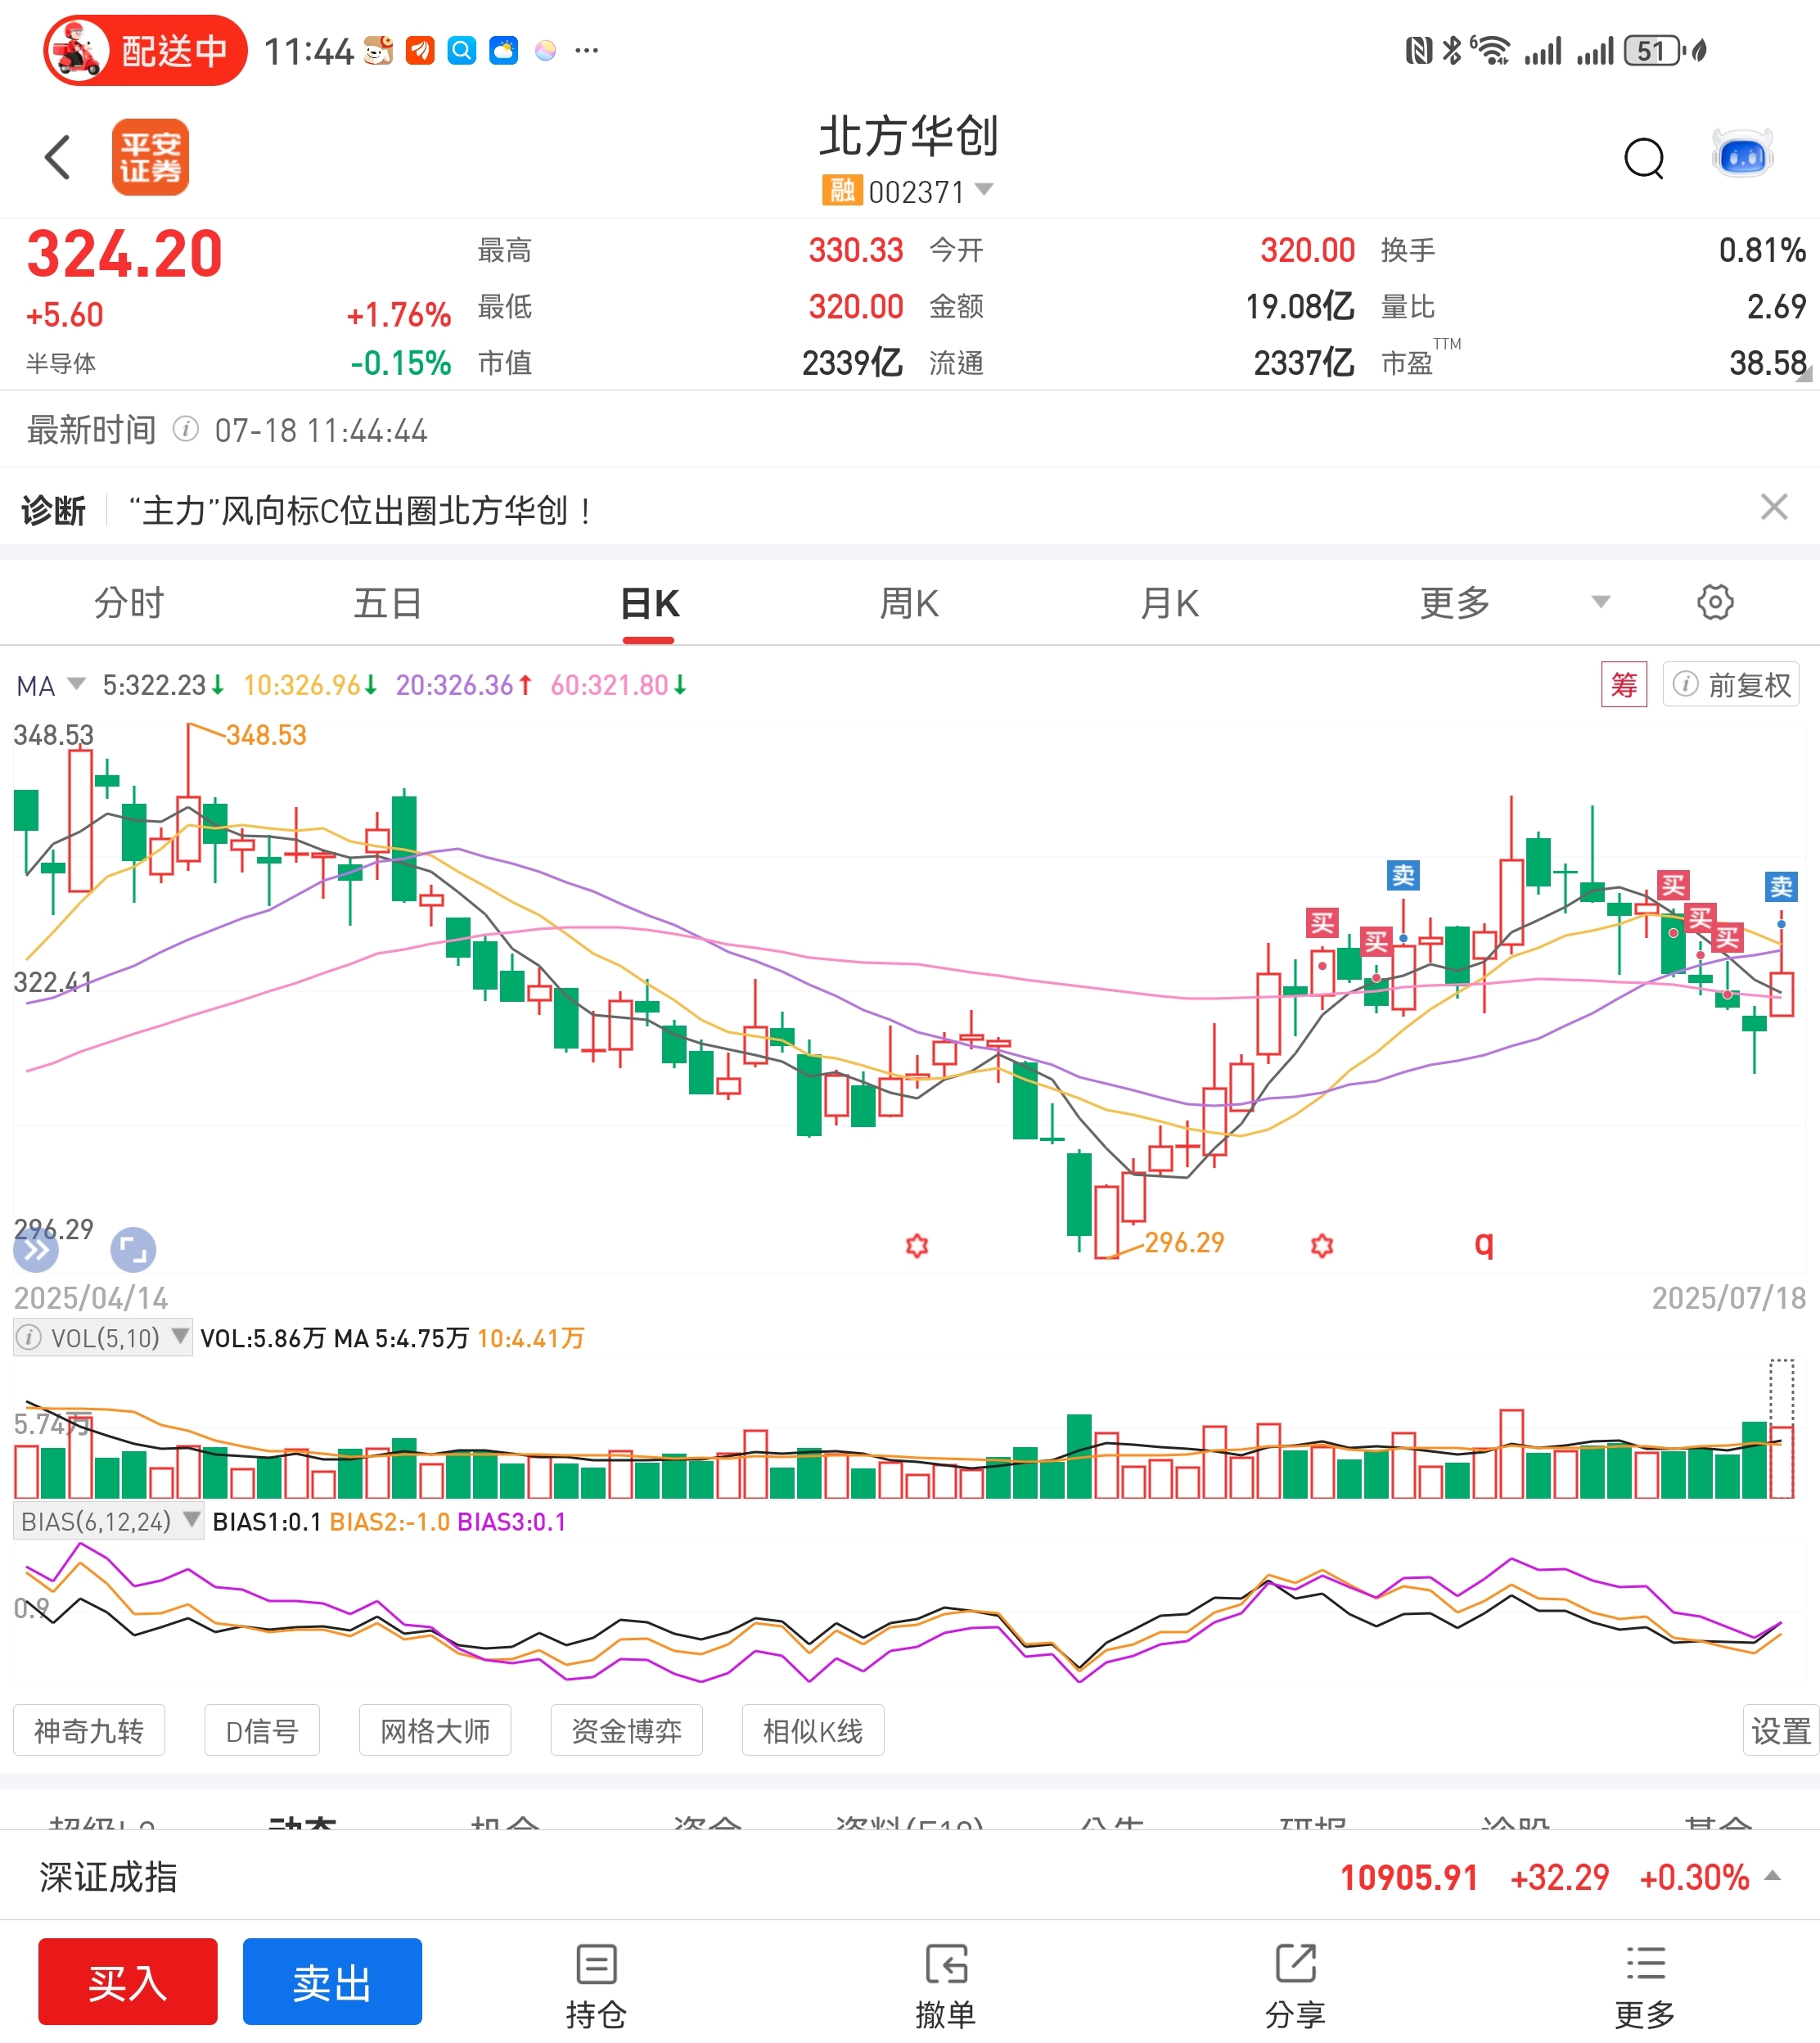Switch to the 分时 tab
The width and height of the screenshot is (1820, 2043).
coord(129,604)
